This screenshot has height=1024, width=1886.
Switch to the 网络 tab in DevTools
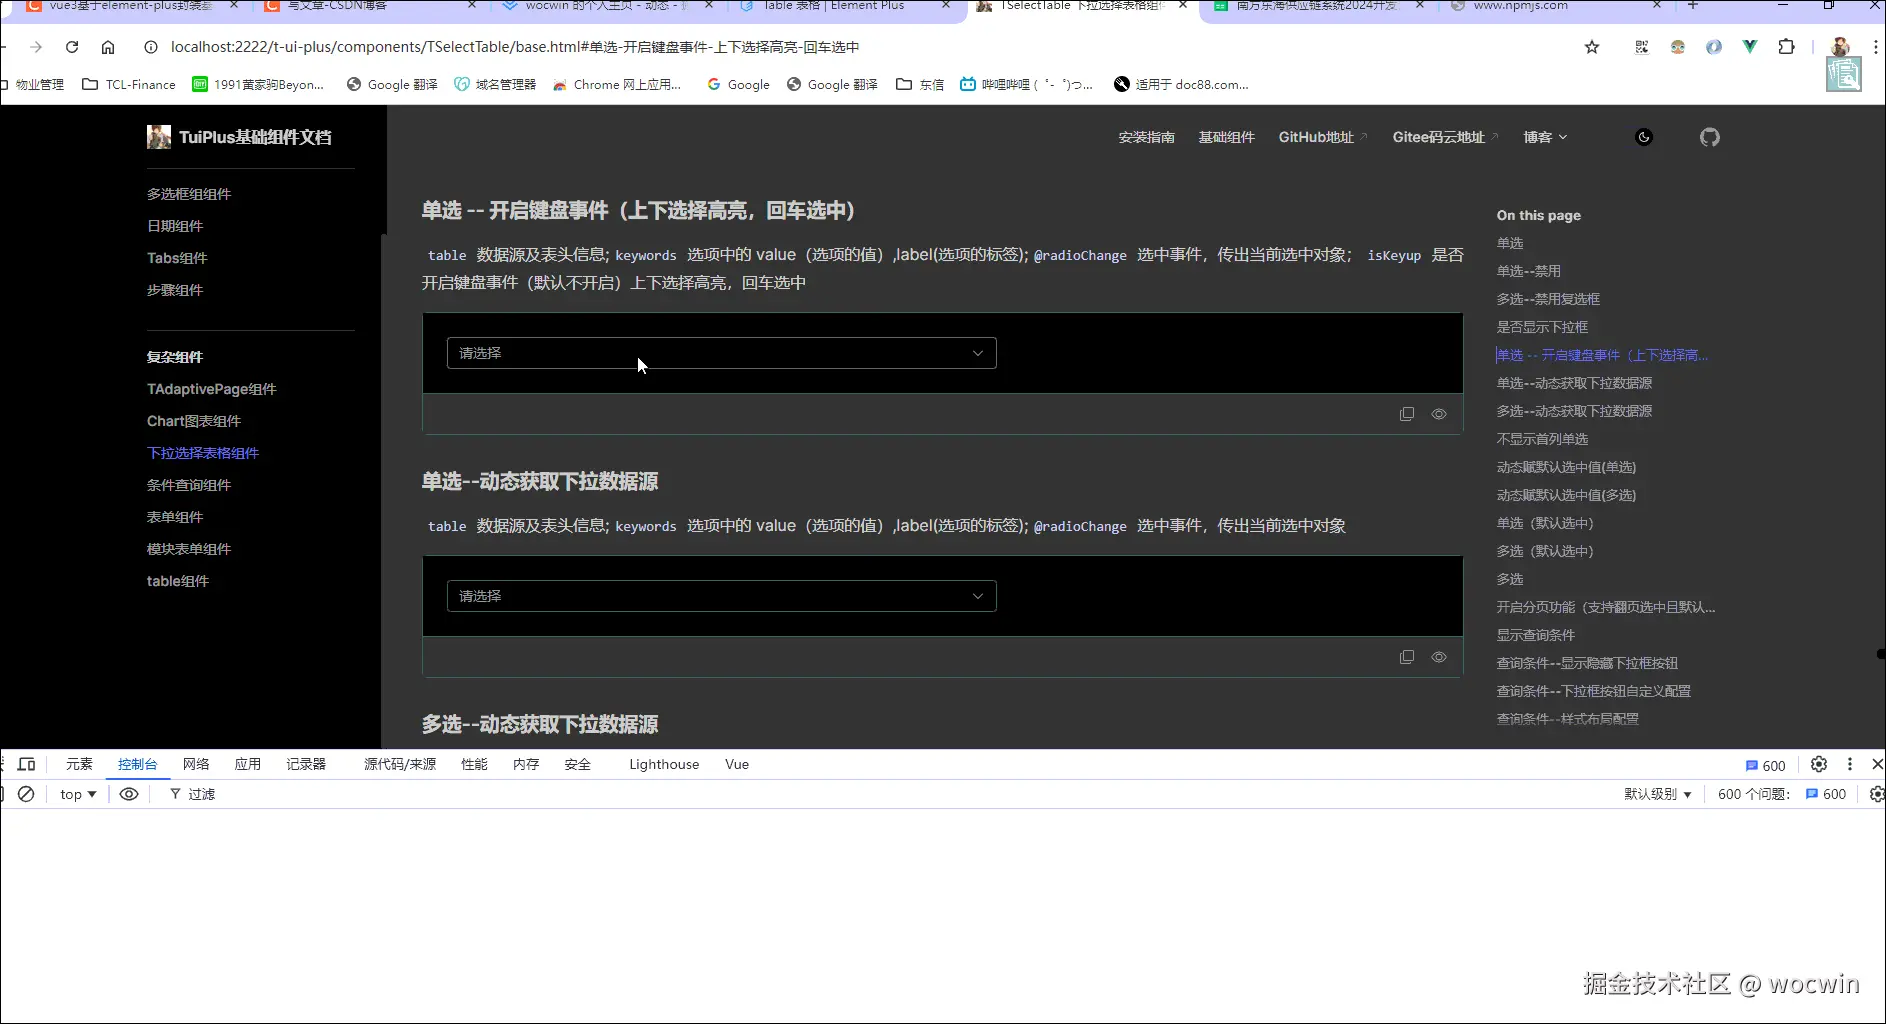point(195,764)
